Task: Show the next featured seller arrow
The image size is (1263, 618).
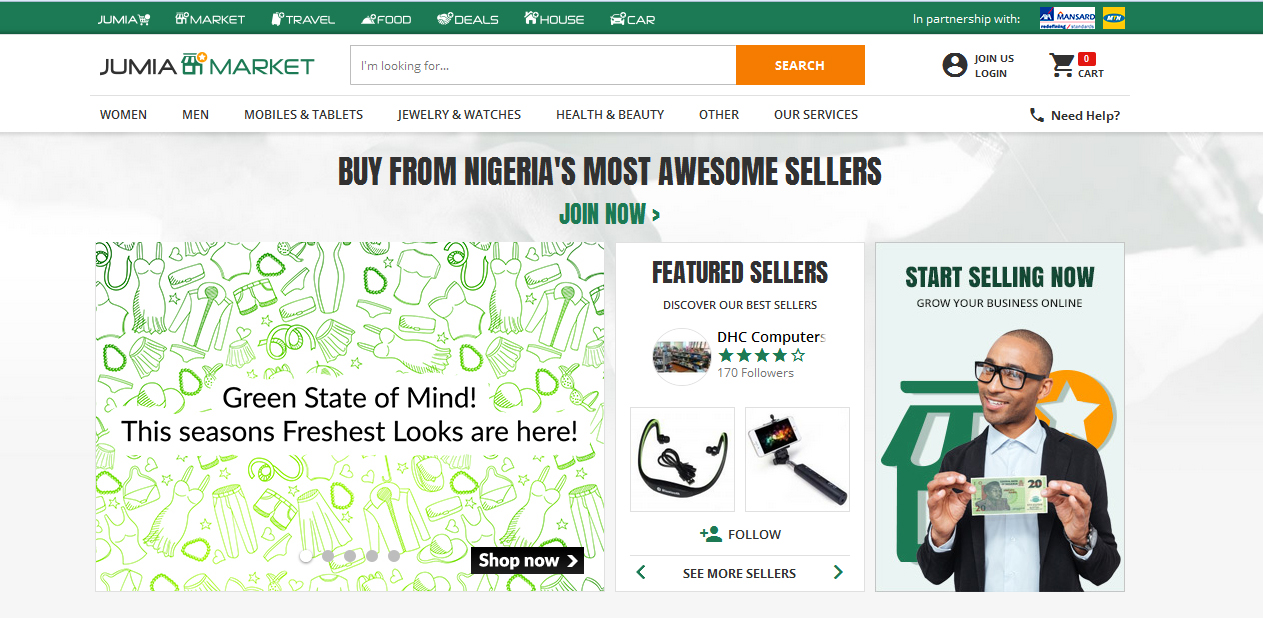Action: [838, 573]
